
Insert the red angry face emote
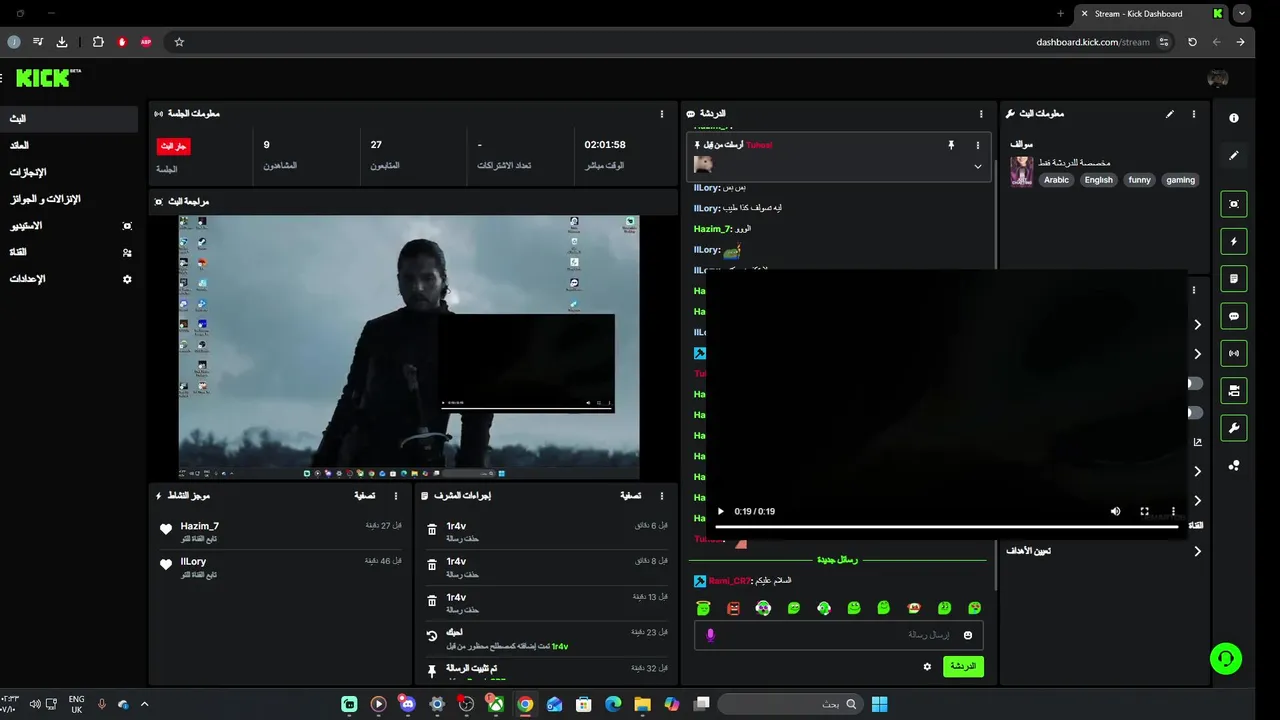[733, 608]
